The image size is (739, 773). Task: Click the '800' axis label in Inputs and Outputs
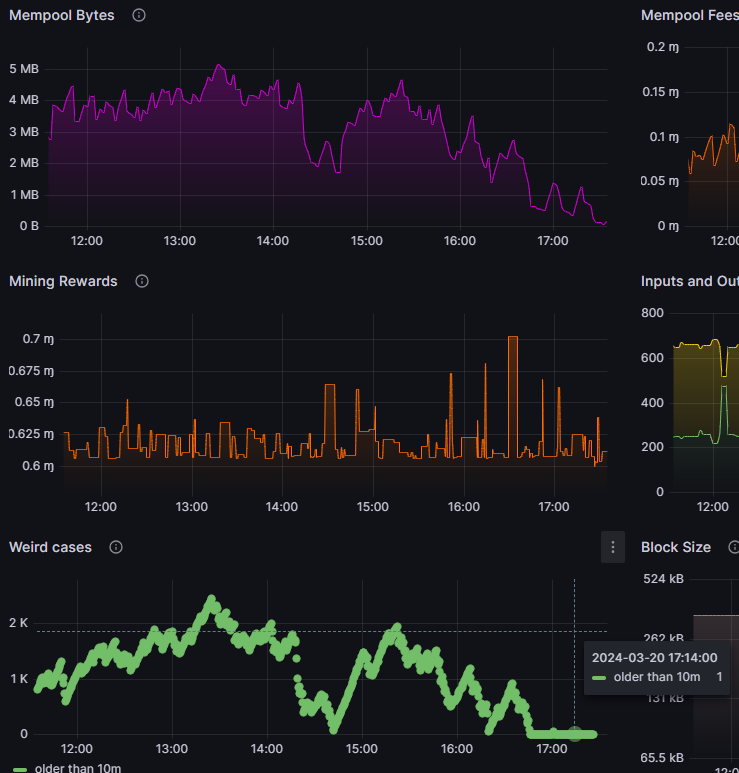point(652,313)
